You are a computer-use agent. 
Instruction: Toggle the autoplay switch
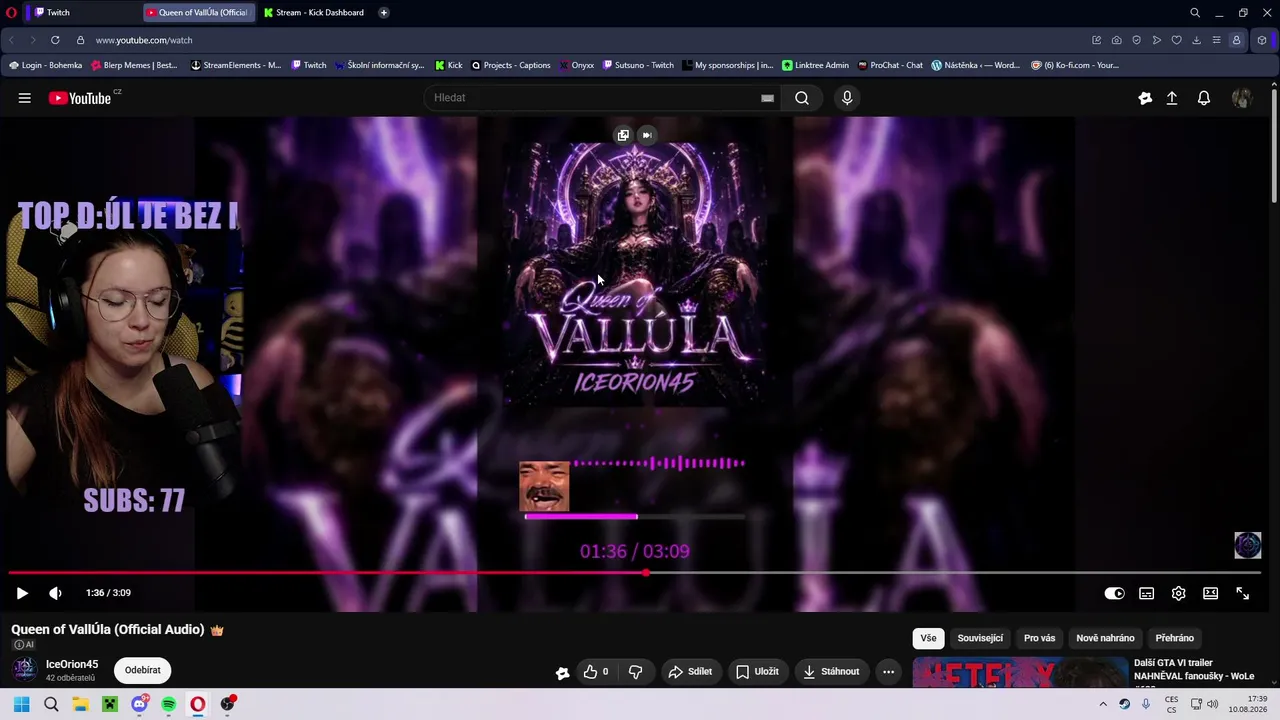[x=1114, y=593]
